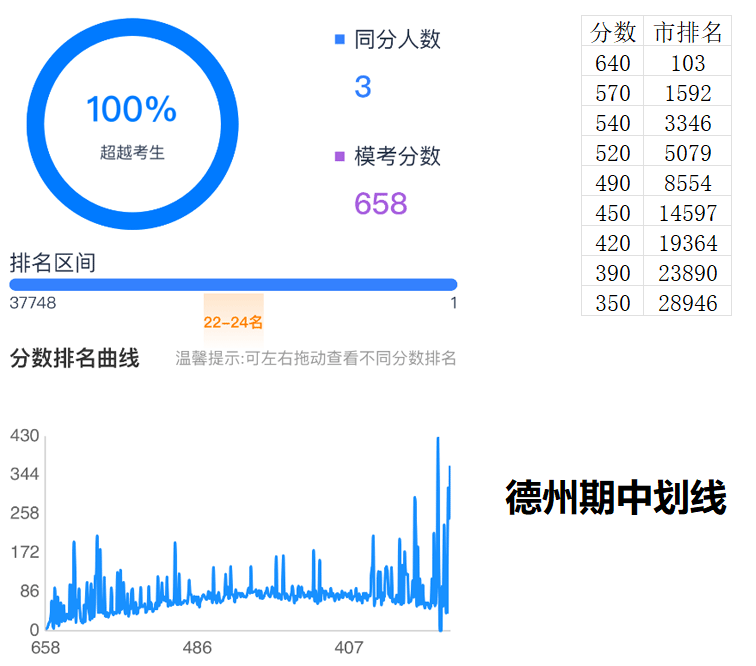
Task: Click the 模考分数 value 658
Action: tap(381, 204)
